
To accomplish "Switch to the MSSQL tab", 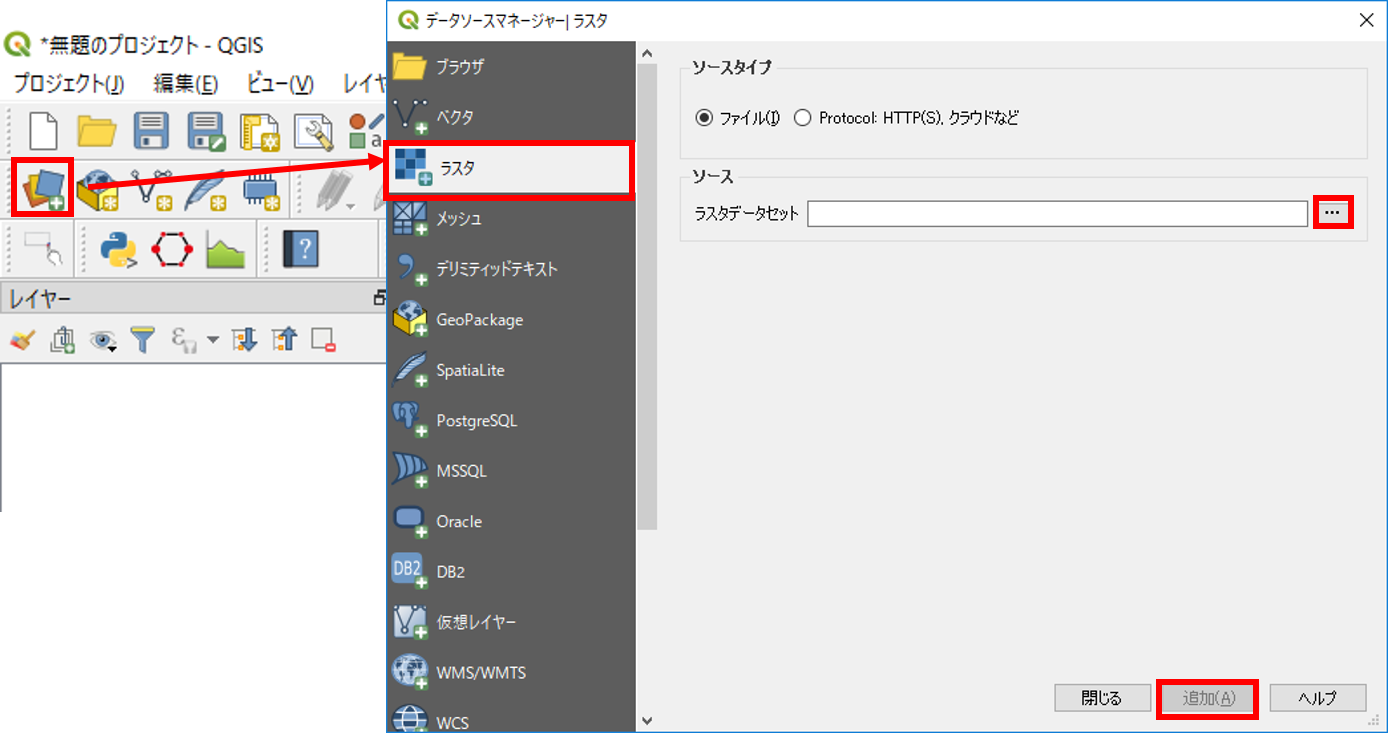I will tap(511, 471).
